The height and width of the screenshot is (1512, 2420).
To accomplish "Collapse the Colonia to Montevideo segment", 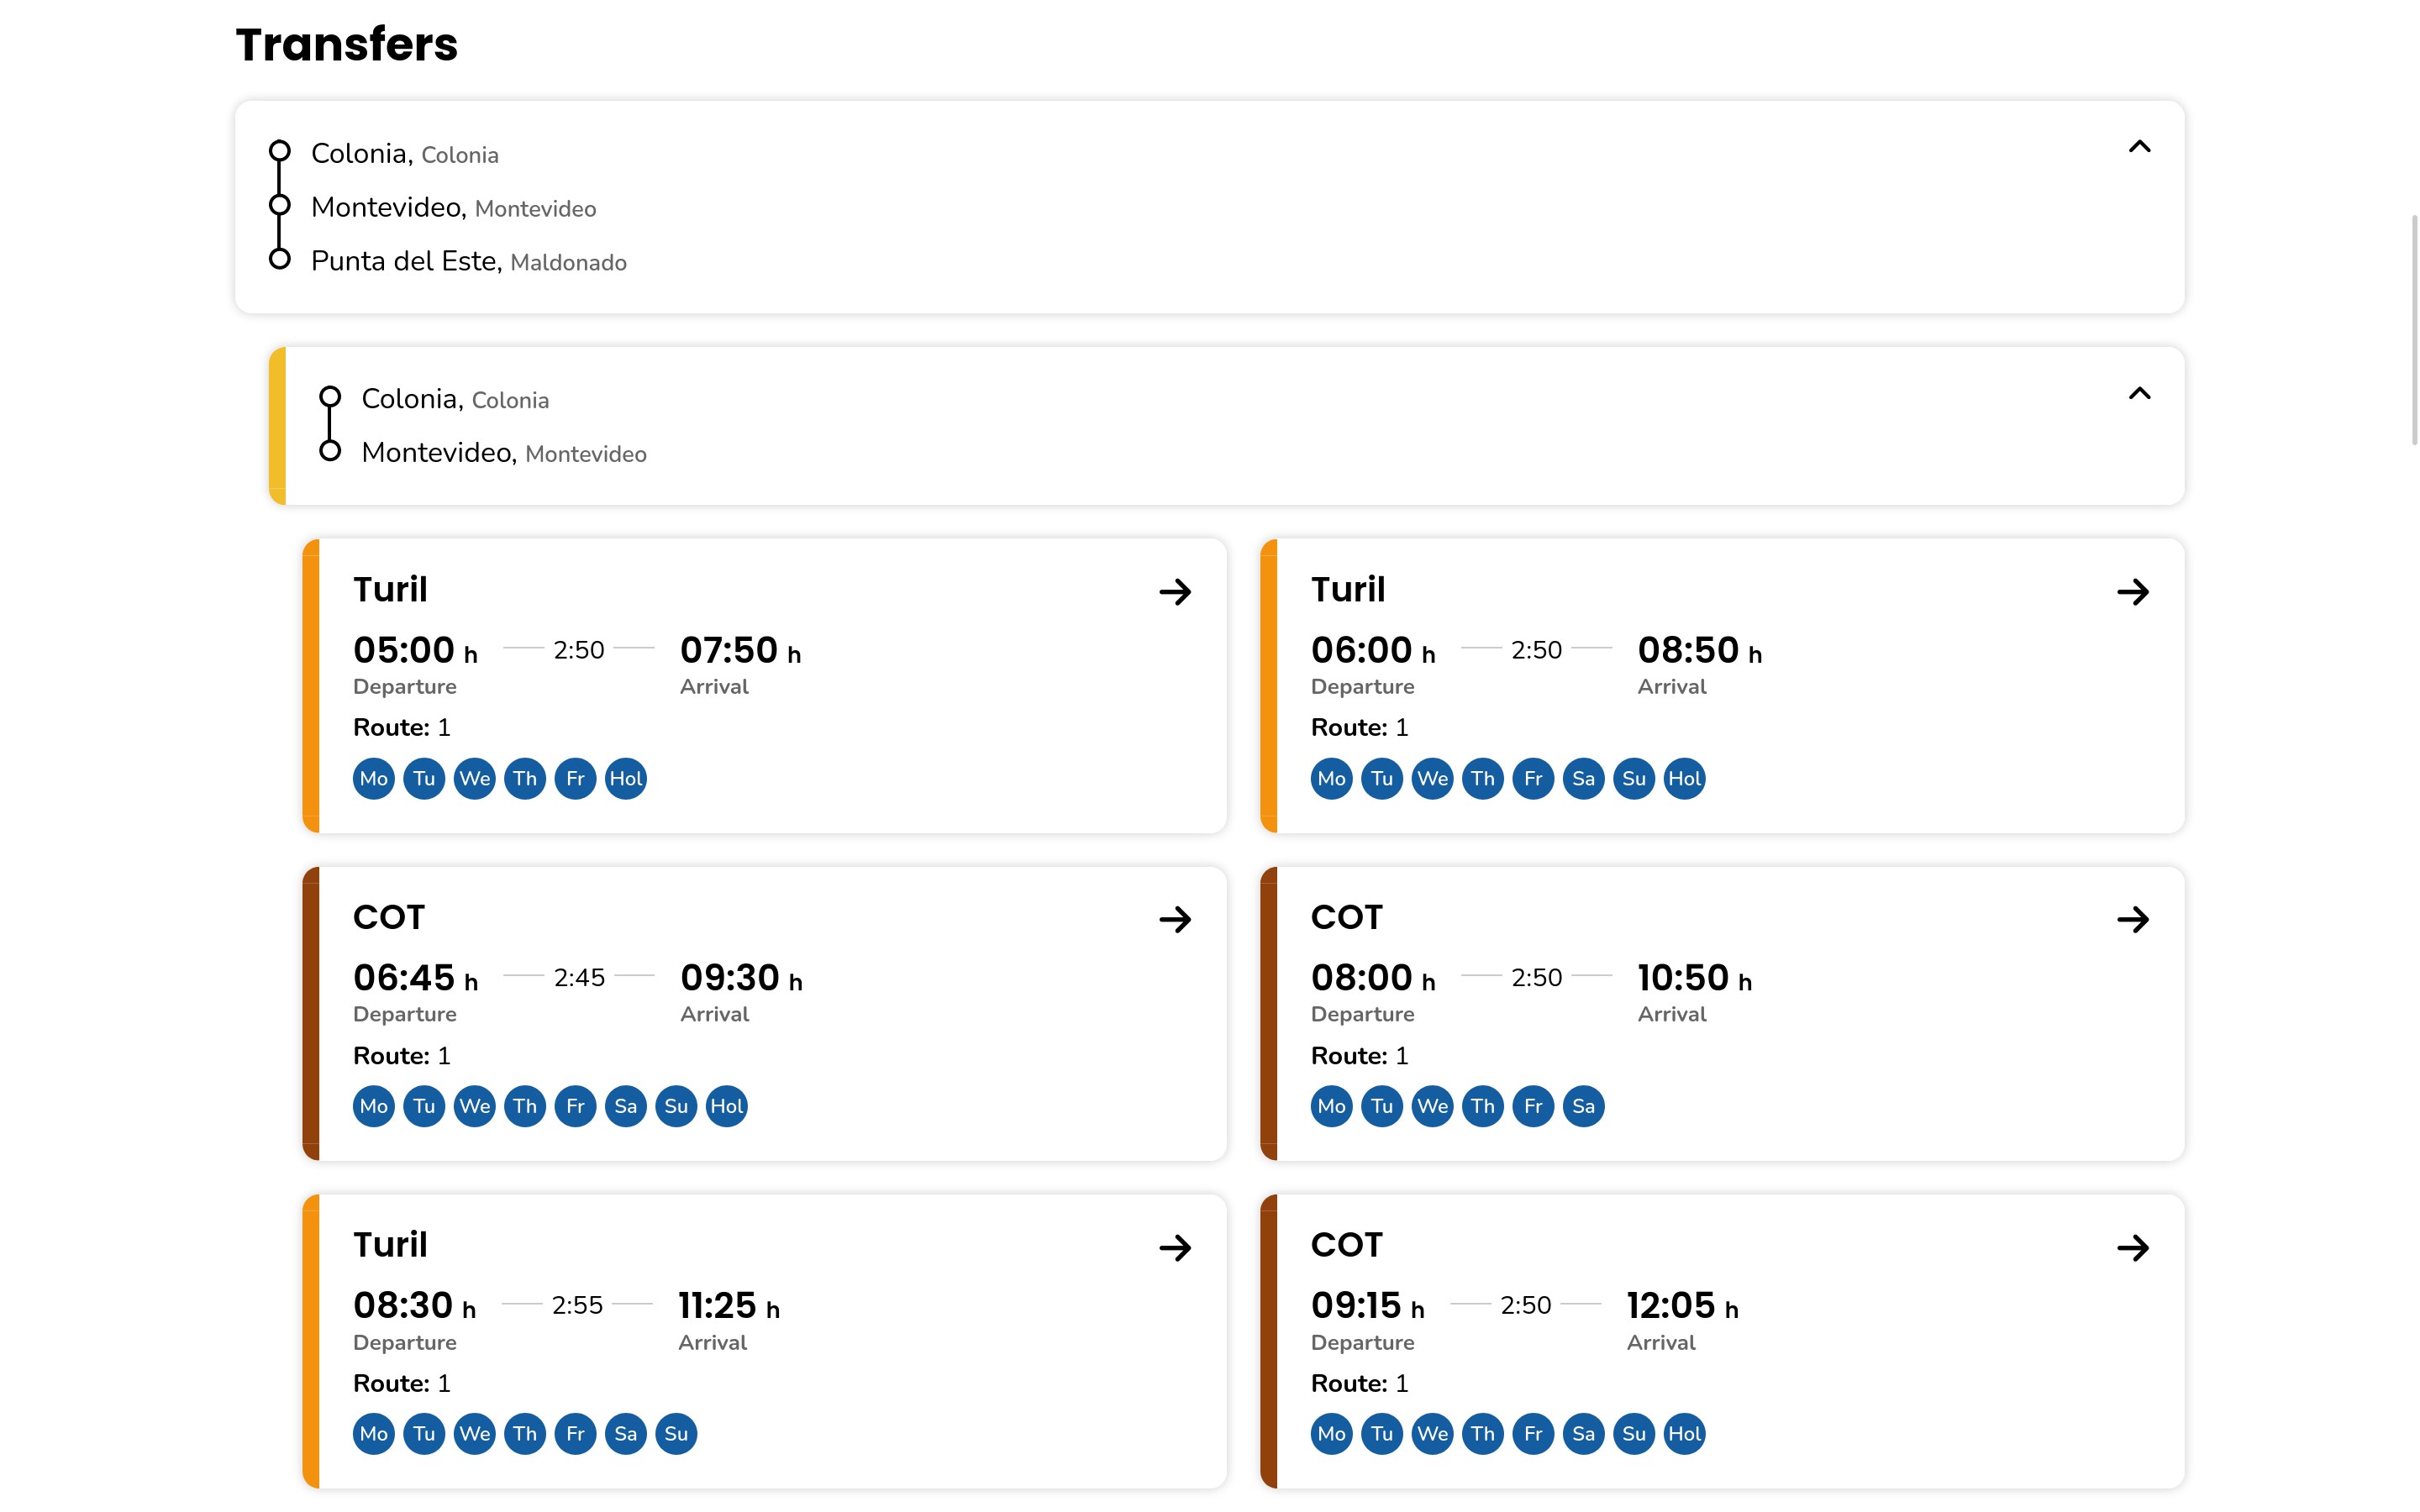I will tap(2139, 394).
